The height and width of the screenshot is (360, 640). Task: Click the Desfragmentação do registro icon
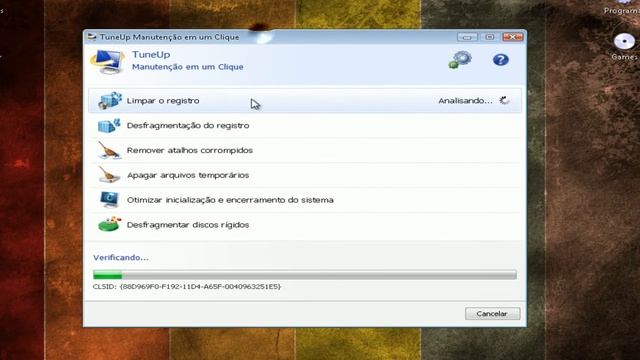[x=109, y=125]
